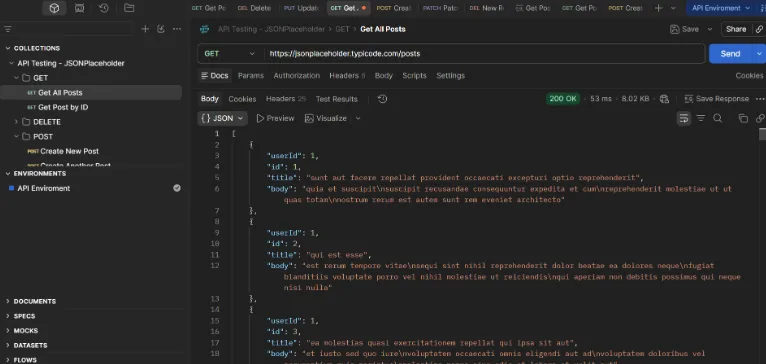Image resolution: width=766 pixels, height=364 pixels.
Task: Click the response history clock icon
Action: tap(383, 99)
